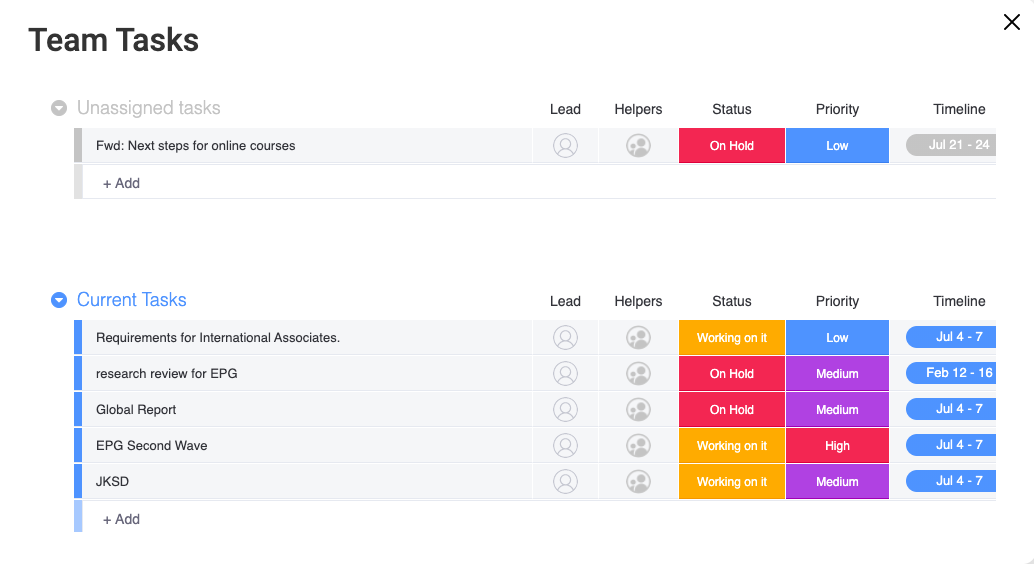The image size is (1034, 564).
Task: Open Jul 21 - 24 timeline pill
Action: pos(951,145)
